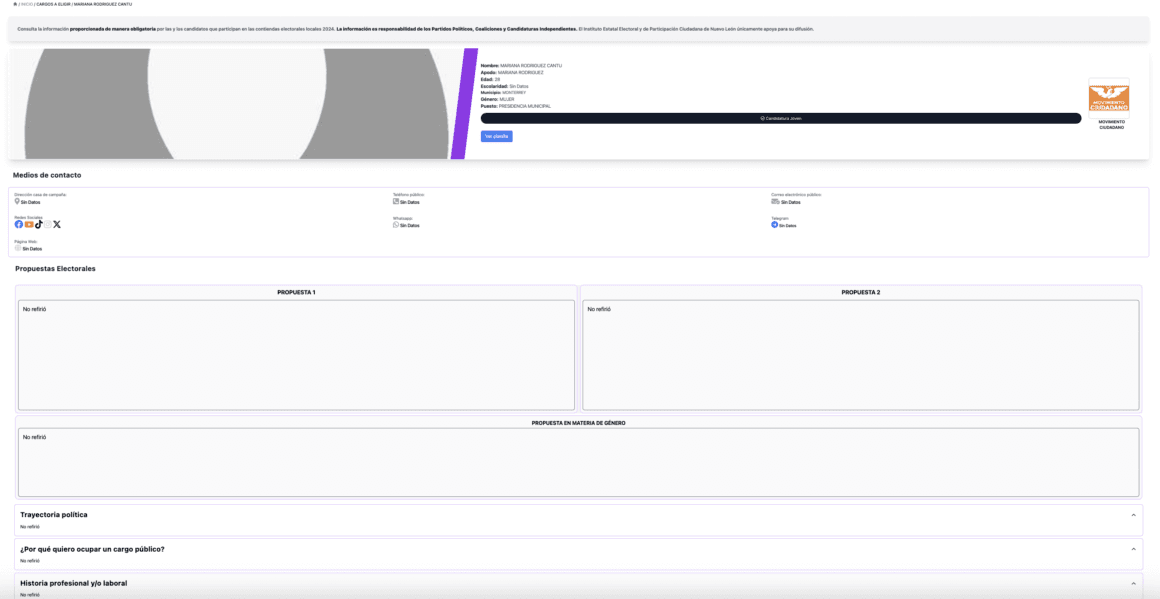Collapse the Trayectoria política section
Viewport: 1160px width, 599px height.
(x=1133, y=515)
